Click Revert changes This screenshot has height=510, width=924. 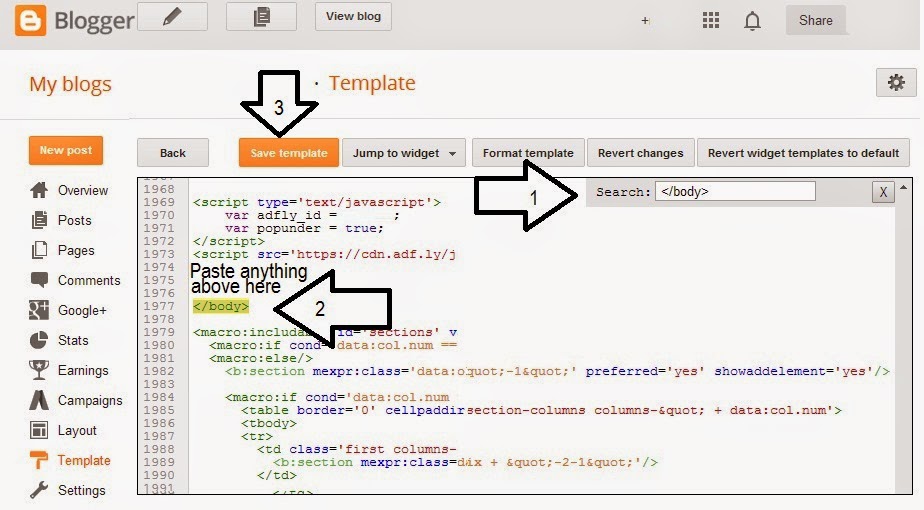(641, 153)
